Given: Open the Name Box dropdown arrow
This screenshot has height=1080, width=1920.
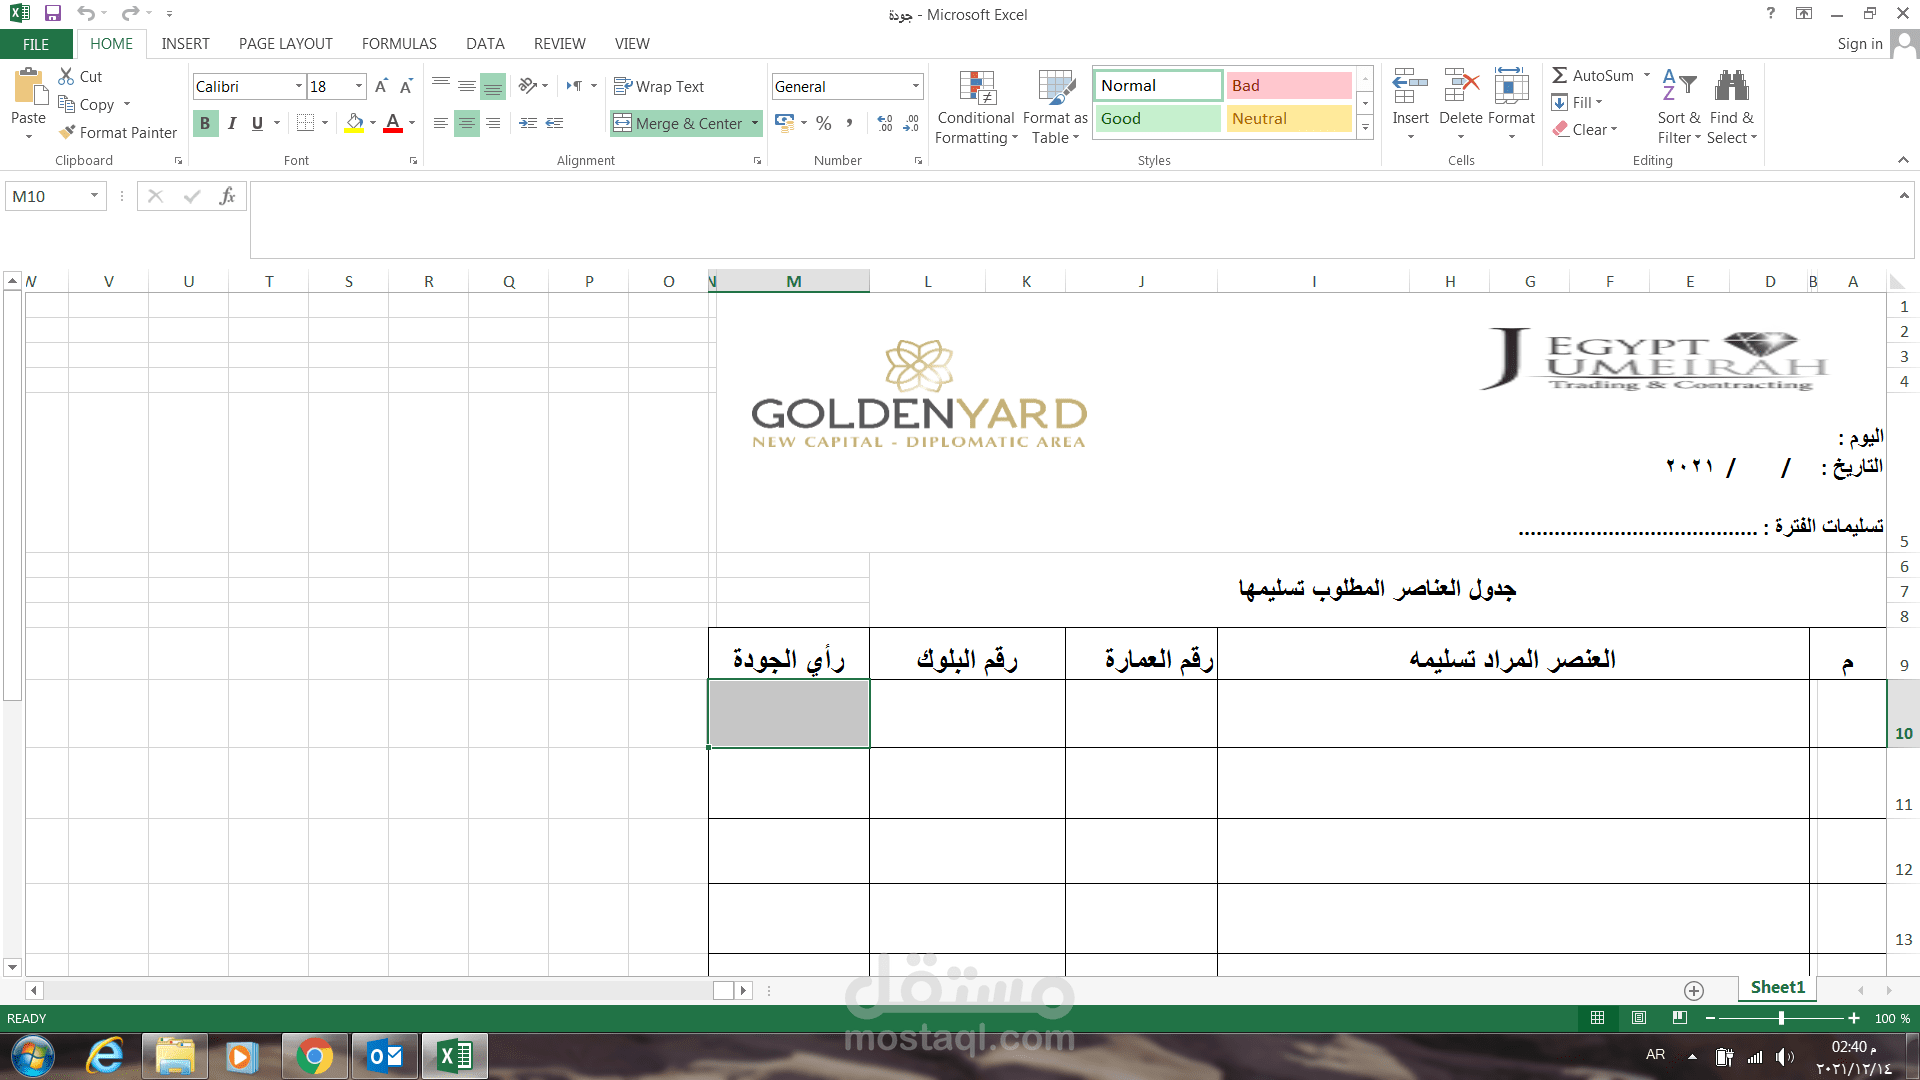Looking at the screenshot, I should coord(94,196).
